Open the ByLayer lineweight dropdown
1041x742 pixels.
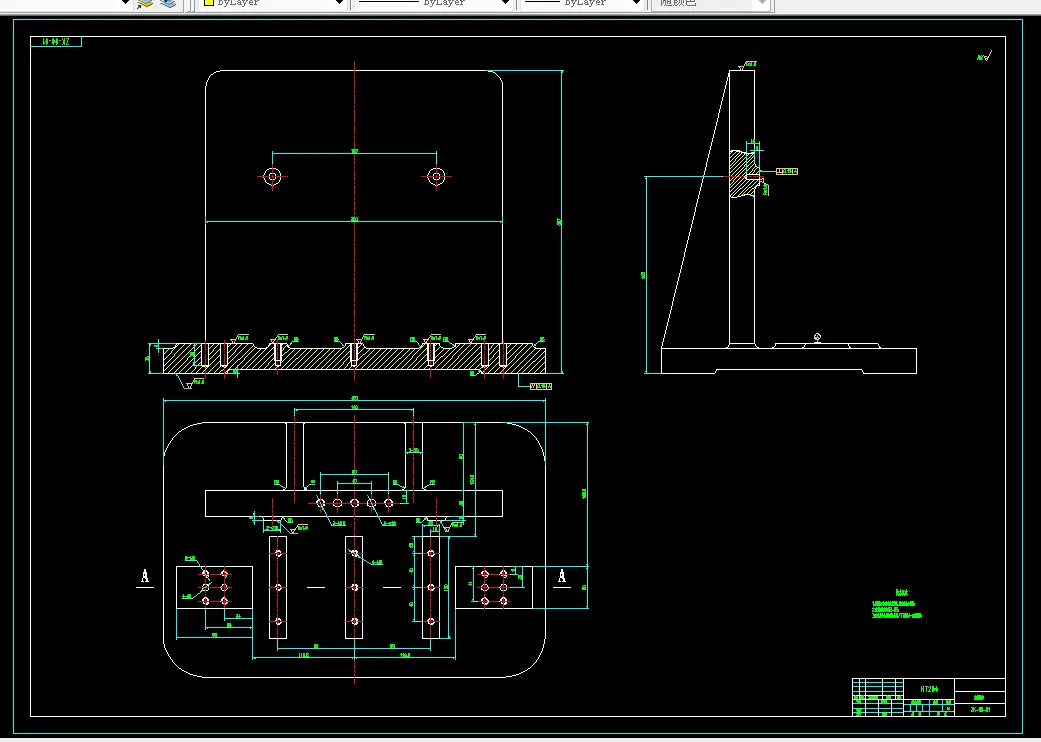tap(635, 3)
